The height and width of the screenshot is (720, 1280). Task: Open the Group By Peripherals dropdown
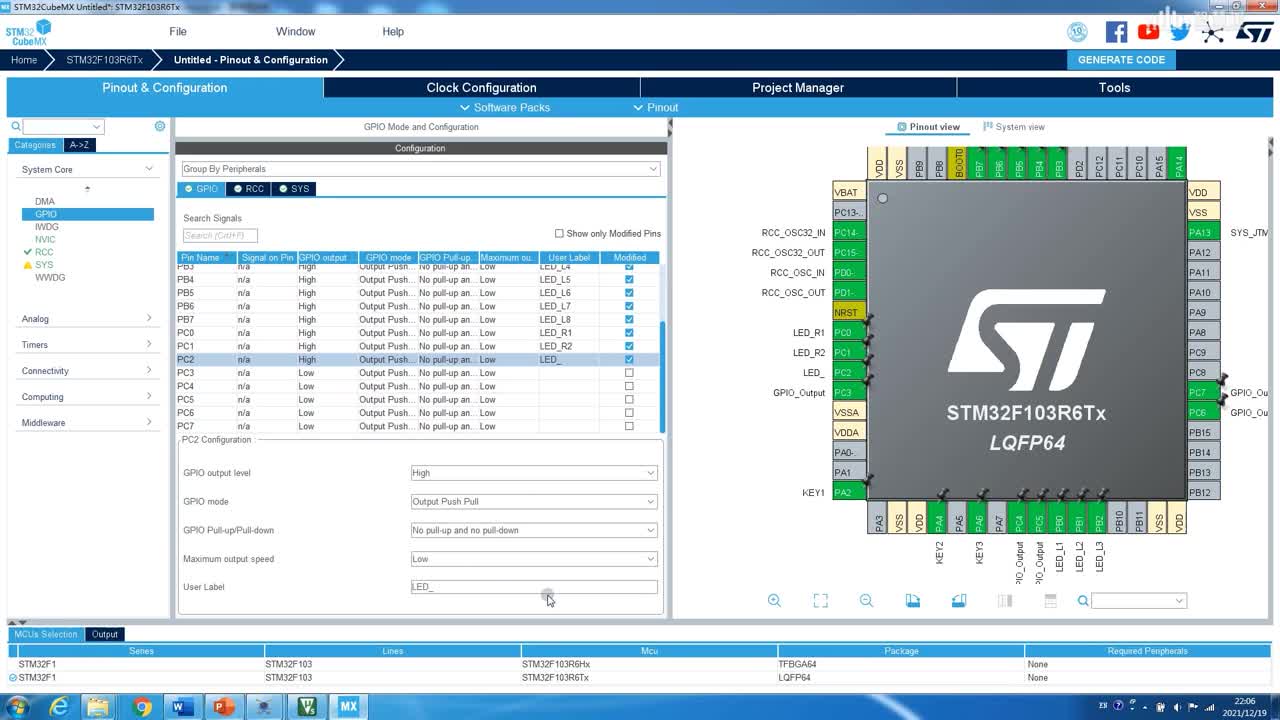tap(420, 169)
